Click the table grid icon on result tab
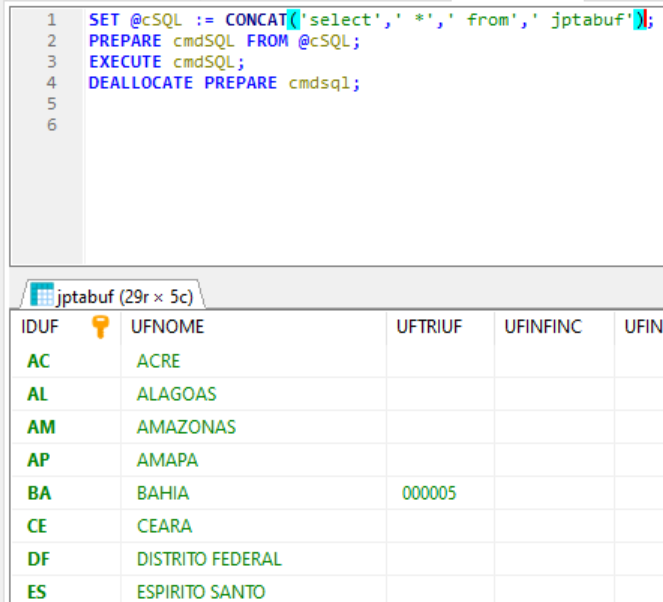Screen dimensions: 663x602 [x=42, y=295]
